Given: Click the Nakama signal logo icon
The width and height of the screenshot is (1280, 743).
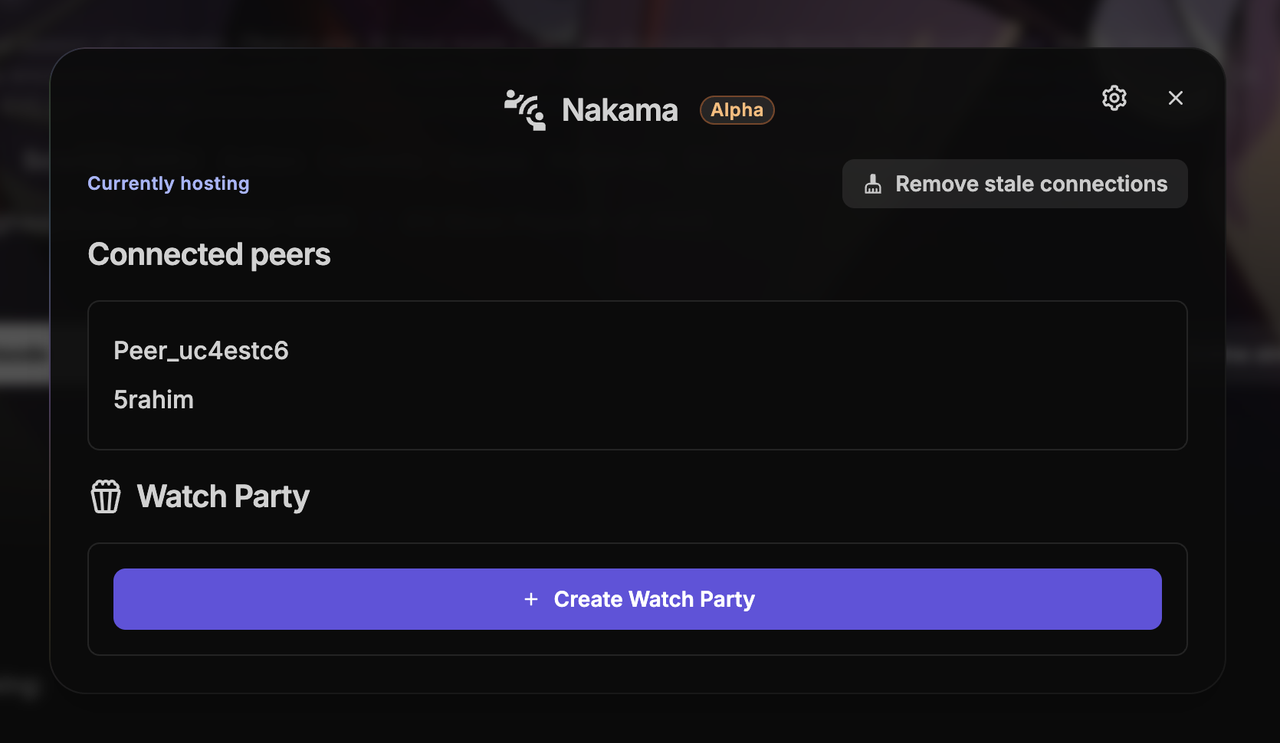Looking at the screenshot, I should (525, 110).
